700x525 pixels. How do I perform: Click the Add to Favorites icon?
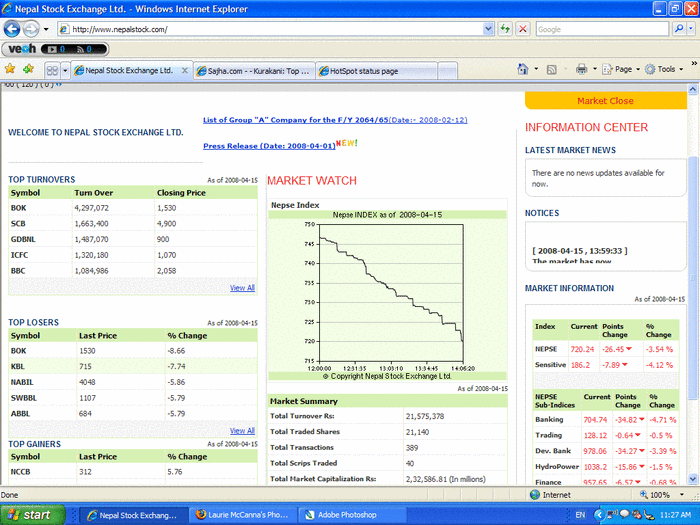28,70
